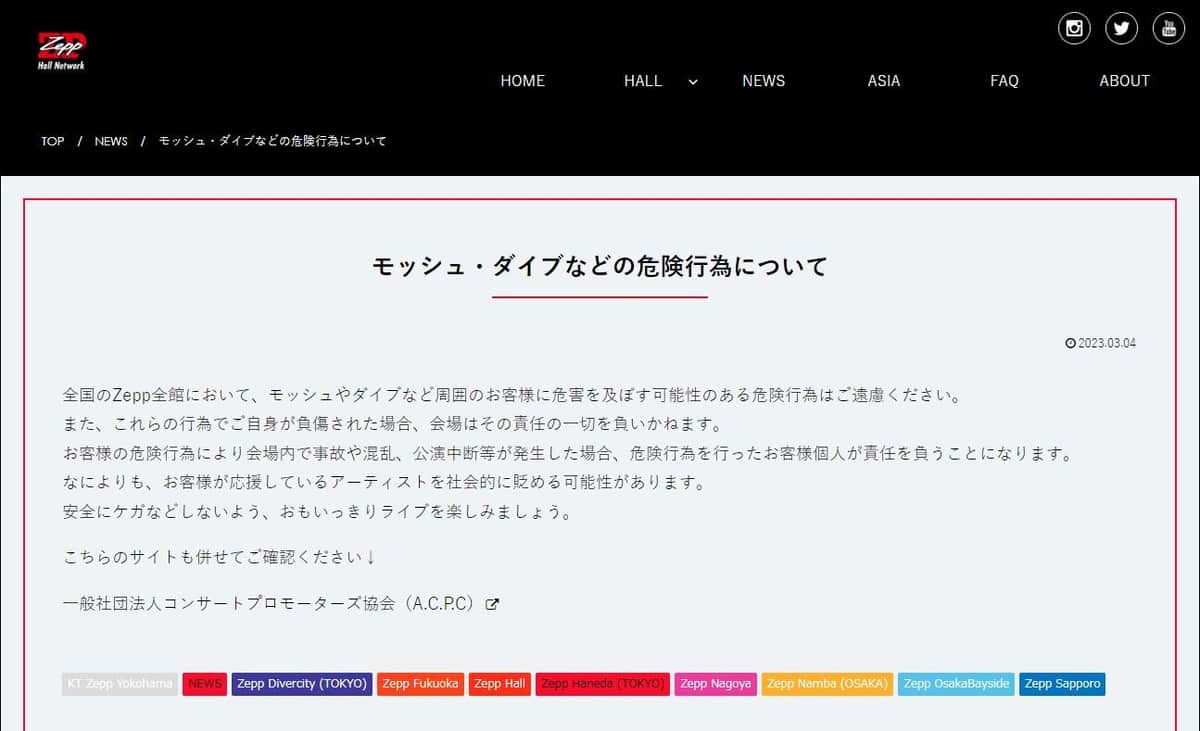Click the NEWS breadcrumb link
Image resolution: width=1200 pixels, height=731 pixels.
point(111,141)
